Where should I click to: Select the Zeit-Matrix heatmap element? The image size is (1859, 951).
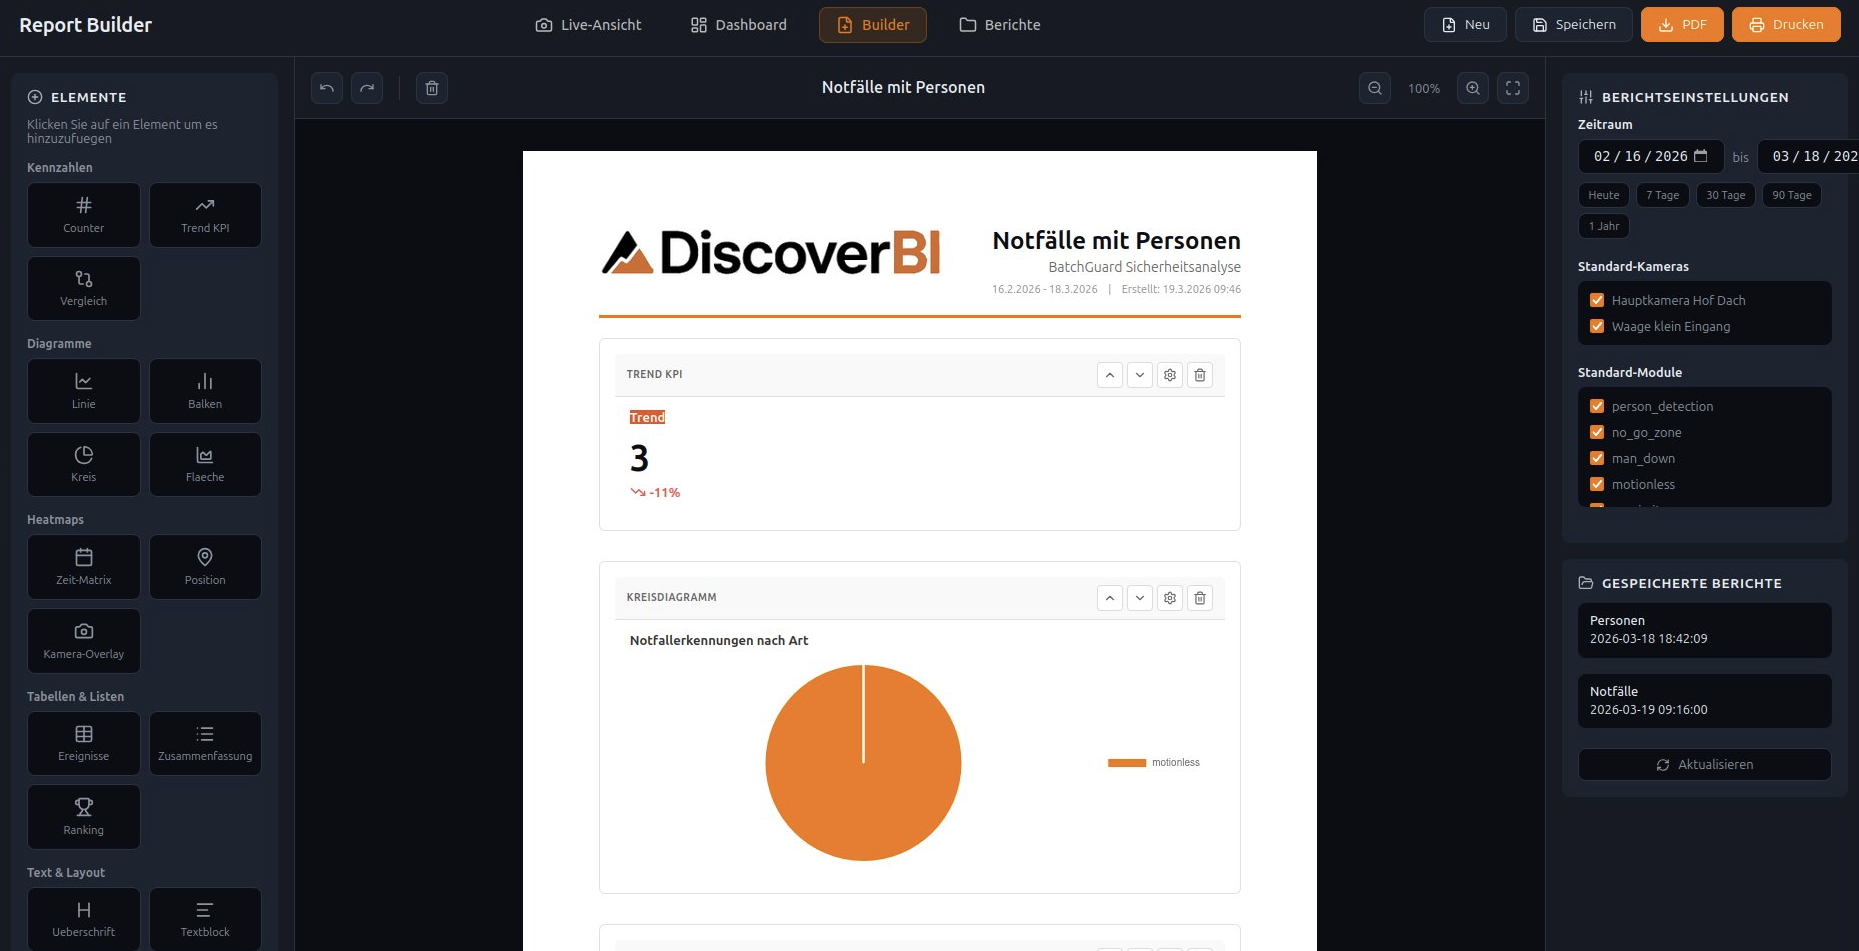pos(83,566)
